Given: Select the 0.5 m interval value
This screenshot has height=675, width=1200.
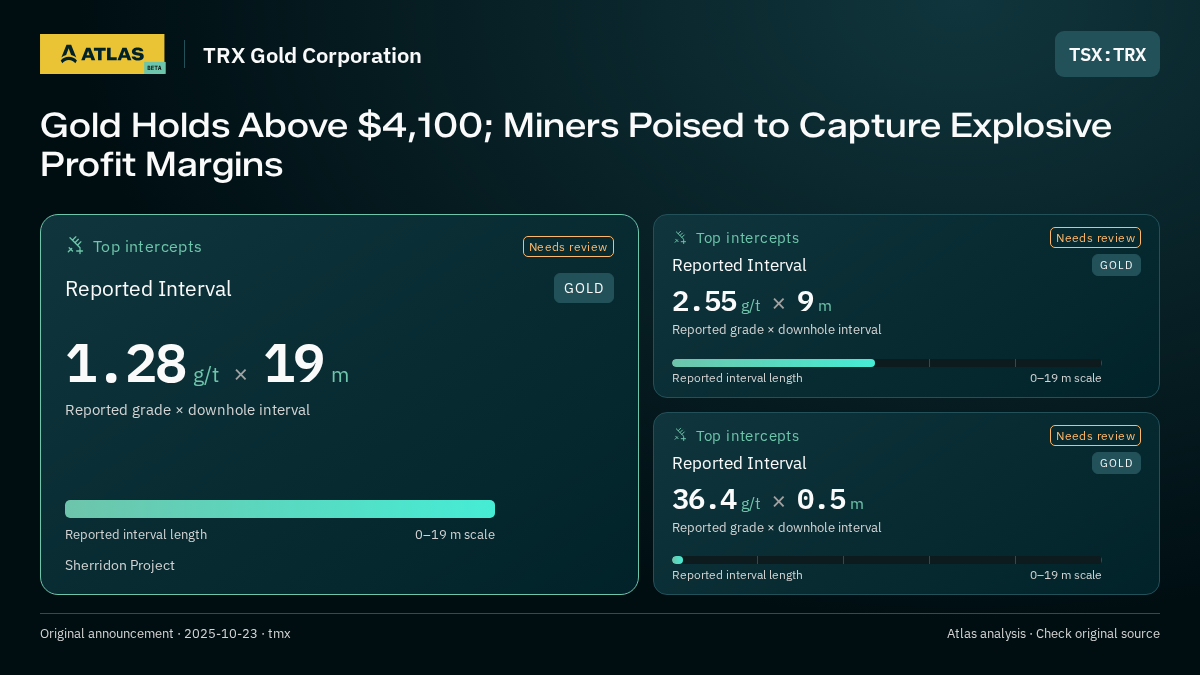Looking at the screenshot, I should (x=830, y=500).
